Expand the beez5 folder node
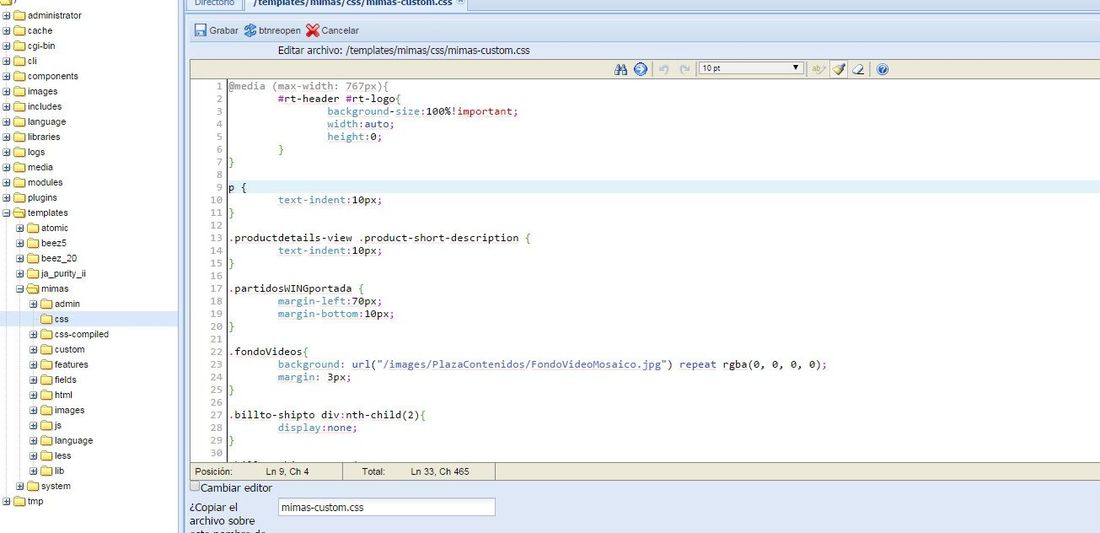 point(20,243)
